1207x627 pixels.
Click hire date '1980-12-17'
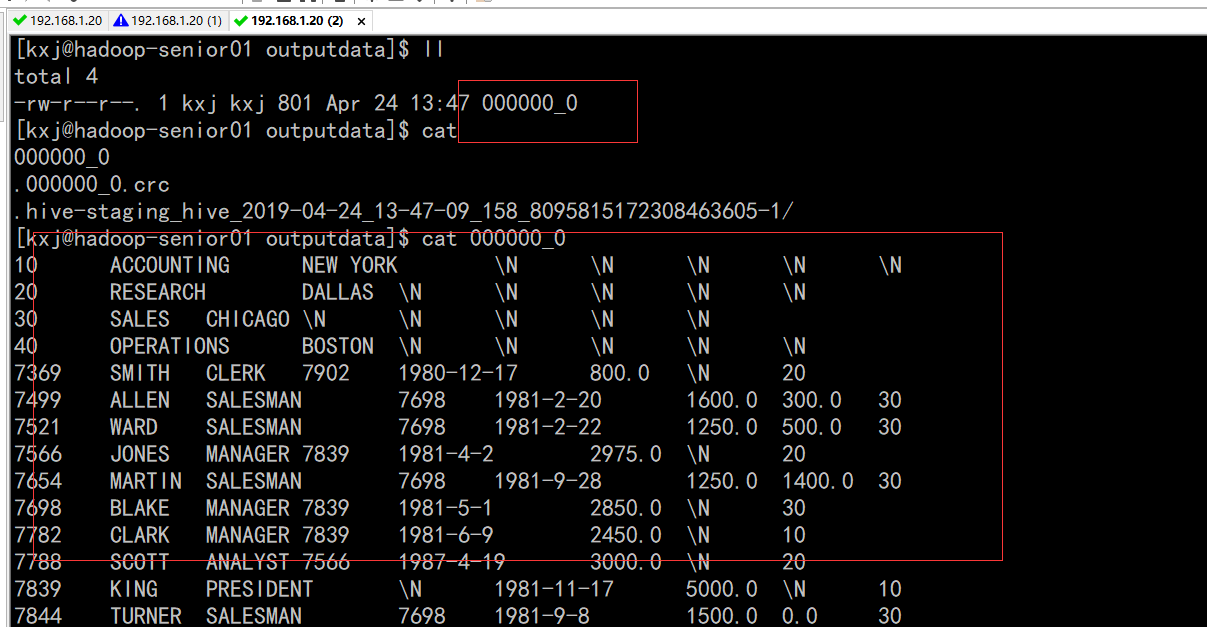pyautogui.click(x=458, y=373)
